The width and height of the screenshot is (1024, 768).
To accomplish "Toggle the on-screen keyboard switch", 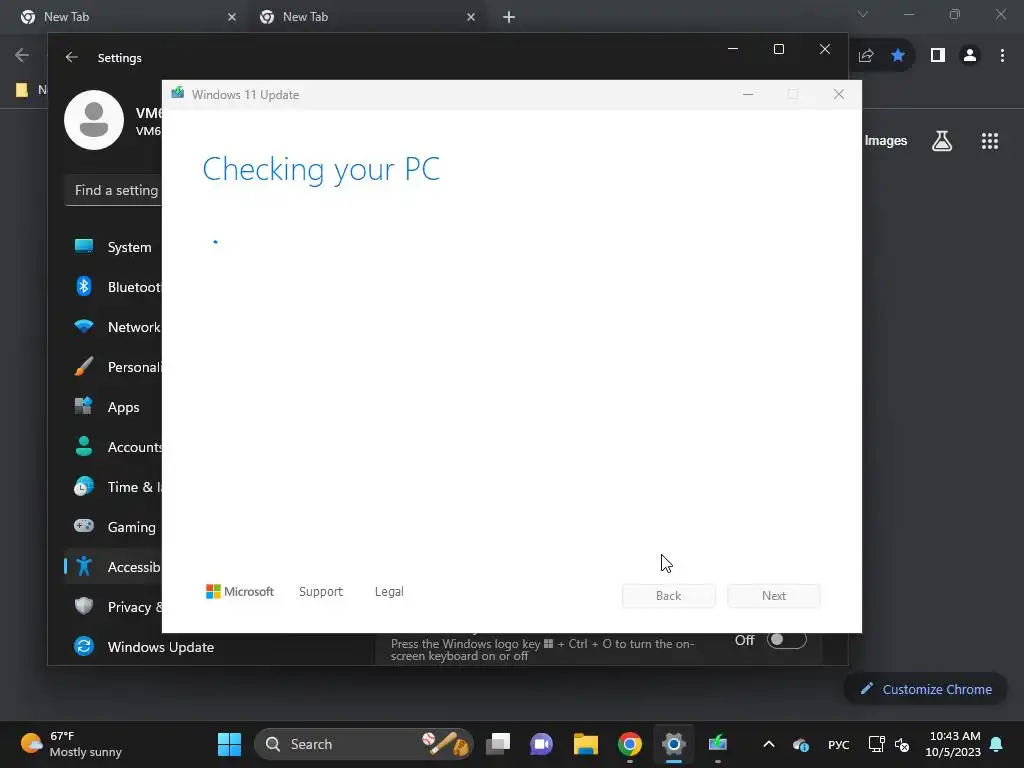I will coord(786,640).
